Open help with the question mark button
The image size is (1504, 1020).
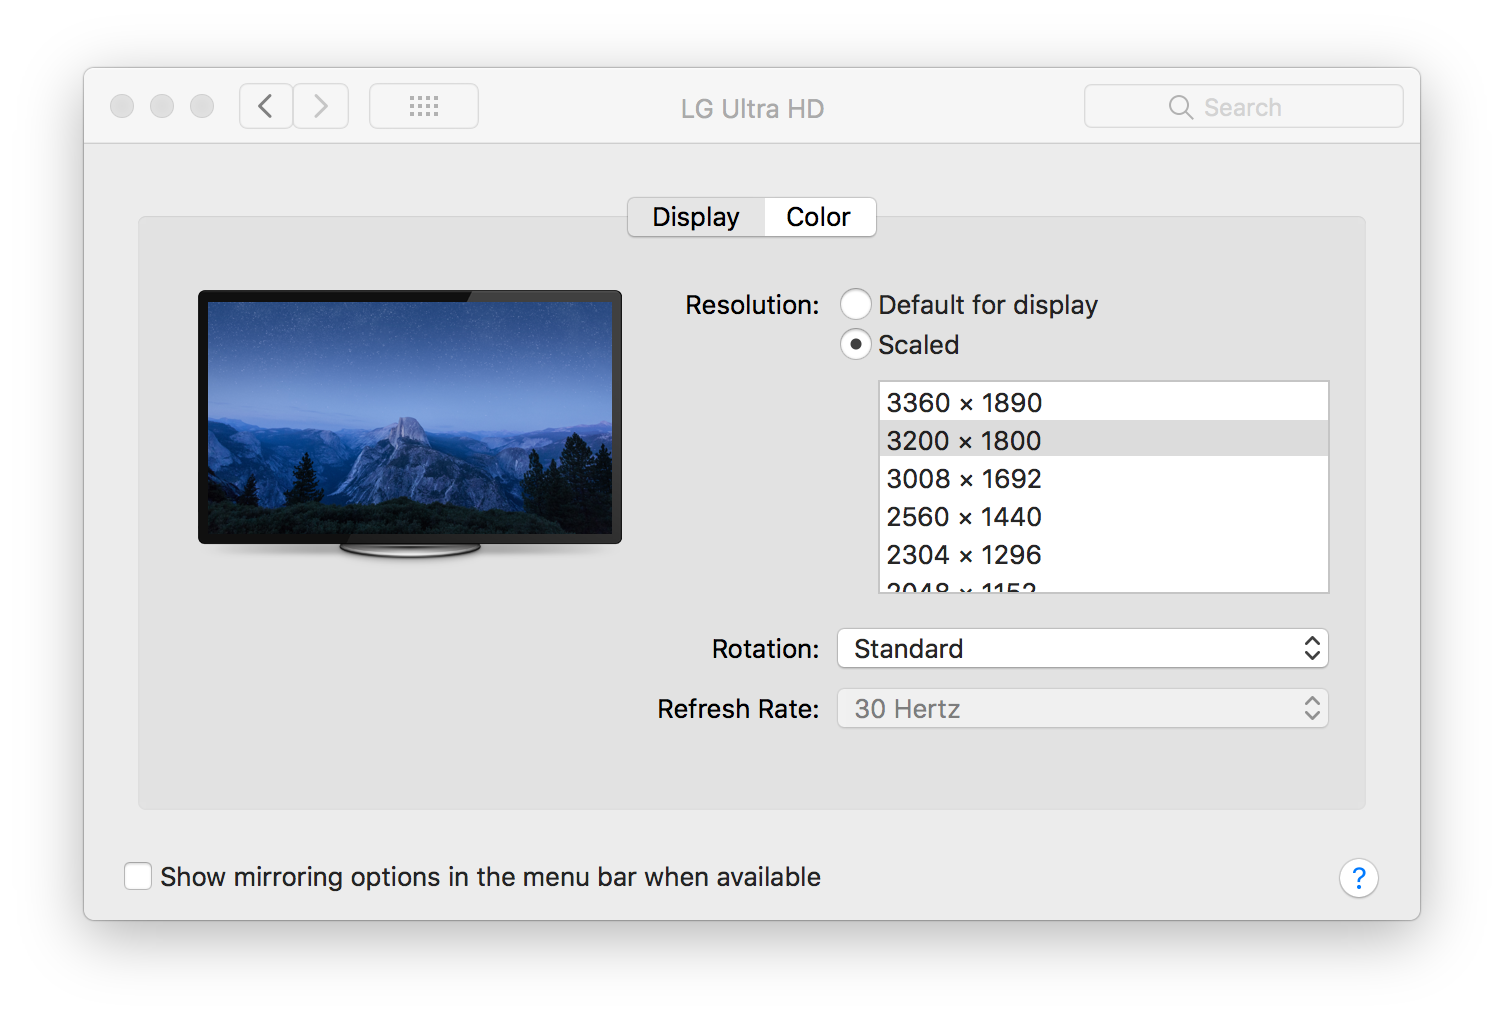click(1358, 878)
